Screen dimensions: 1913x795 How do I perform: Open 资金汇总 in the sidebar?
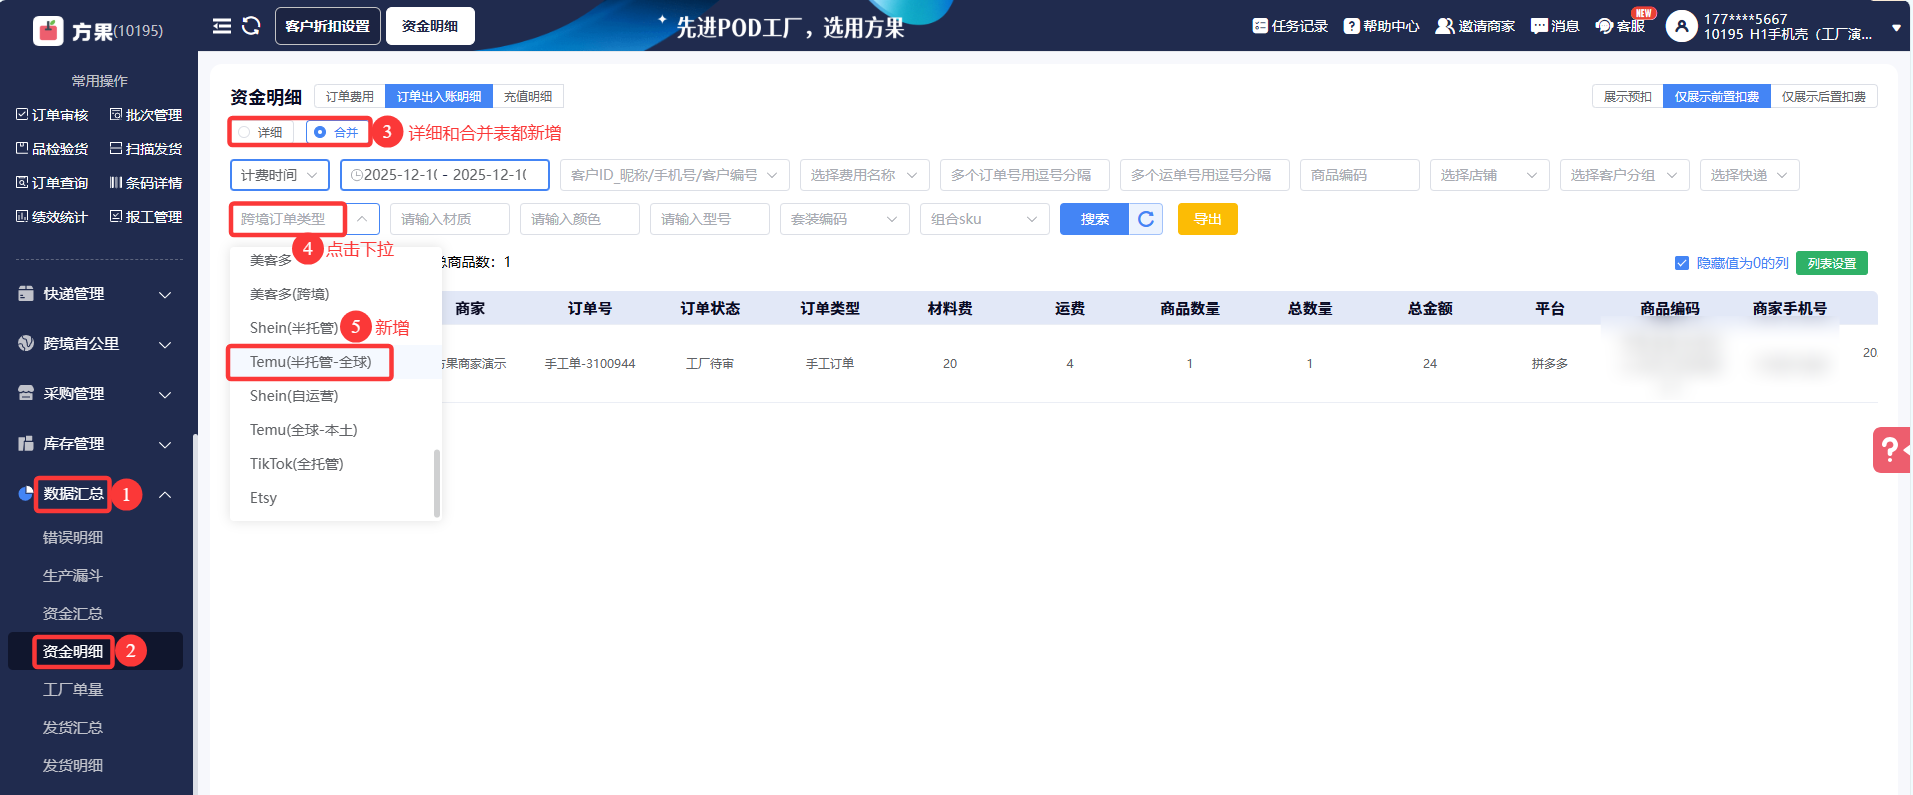click(x=73, y=613)
